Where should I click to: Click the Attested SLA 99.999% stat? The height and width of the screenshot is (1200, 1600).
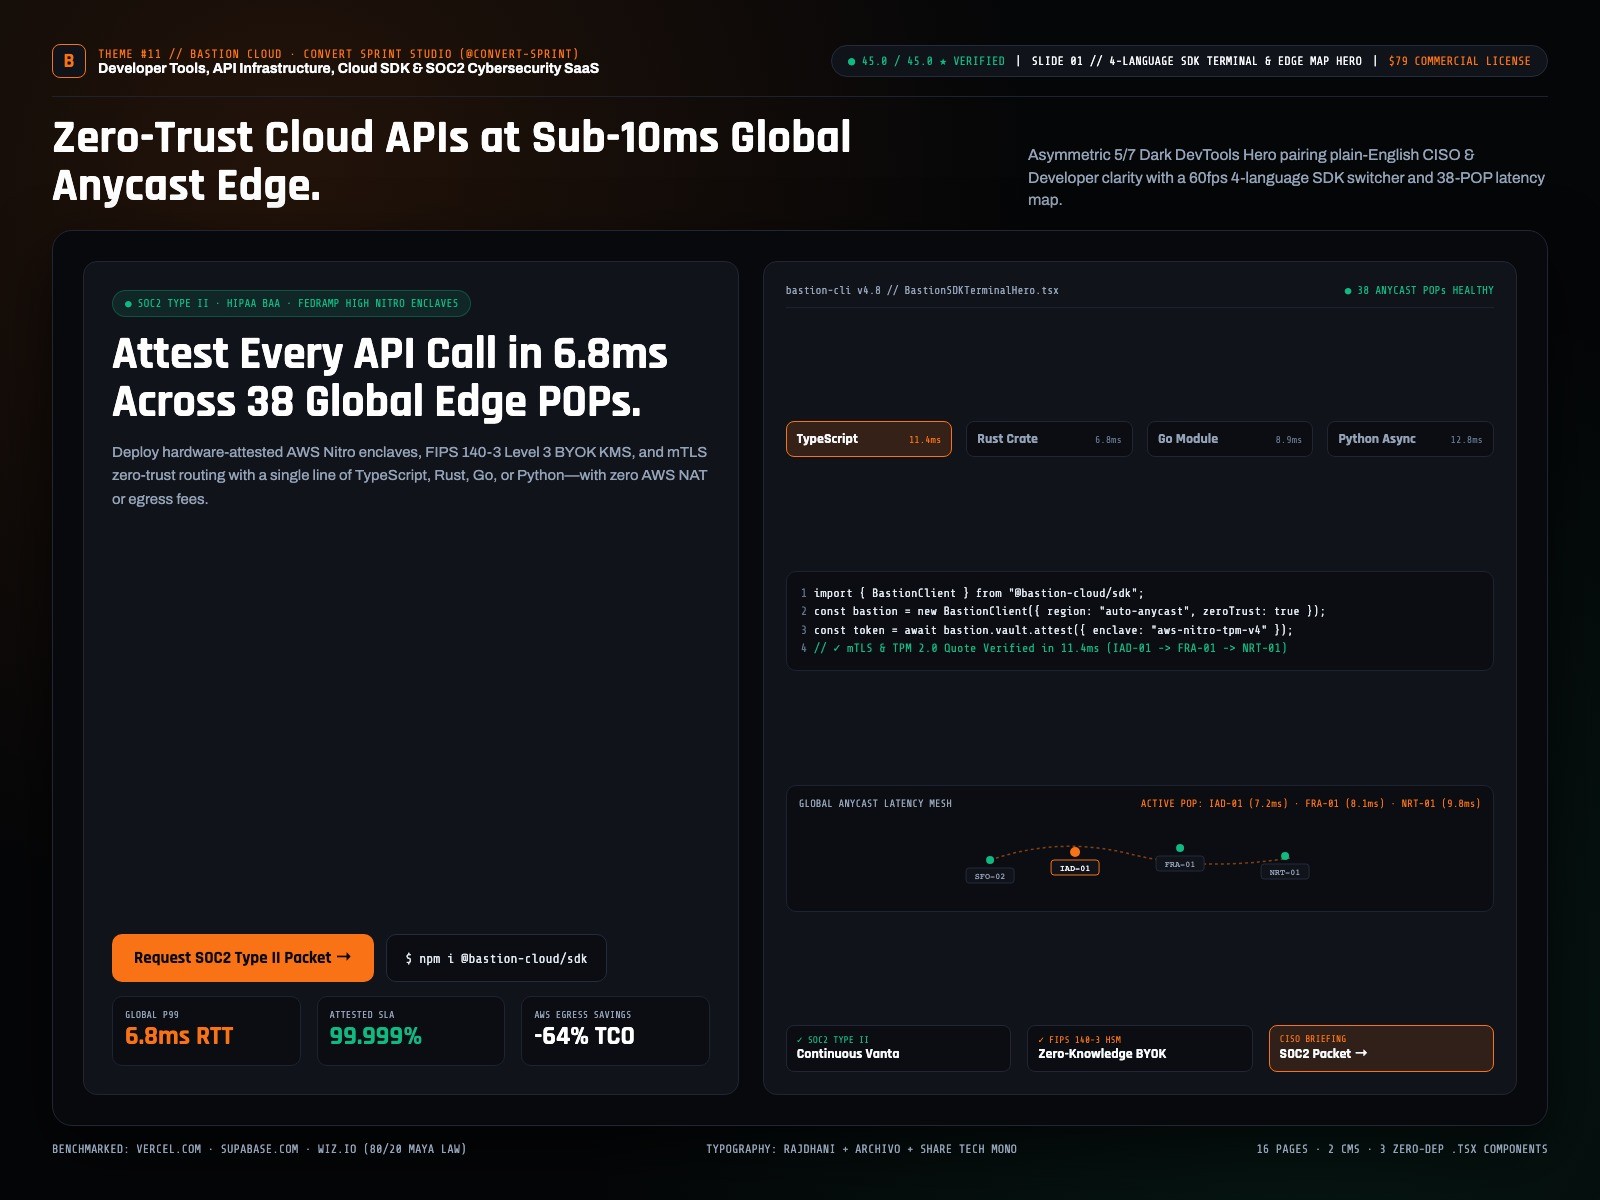coord(411,1031)
